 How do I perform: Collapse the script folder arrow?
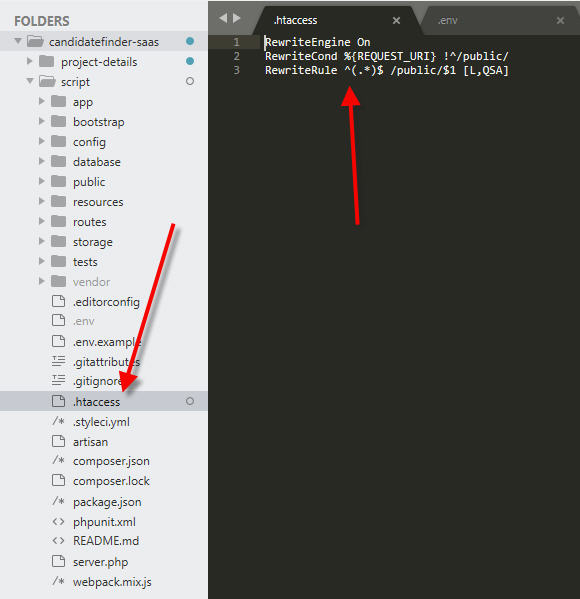tap(30, 81)
